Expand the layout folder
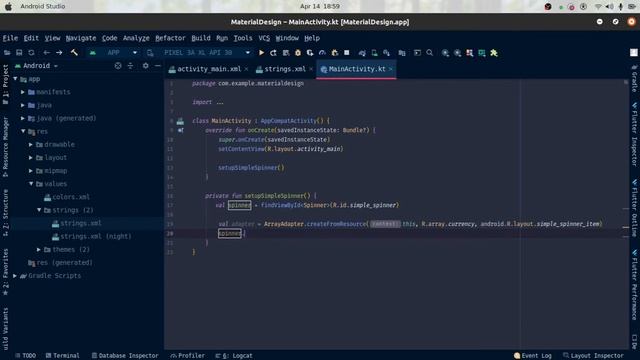This screenshot has height=360, width=640. pyautogui.click(x=31, y=158)
